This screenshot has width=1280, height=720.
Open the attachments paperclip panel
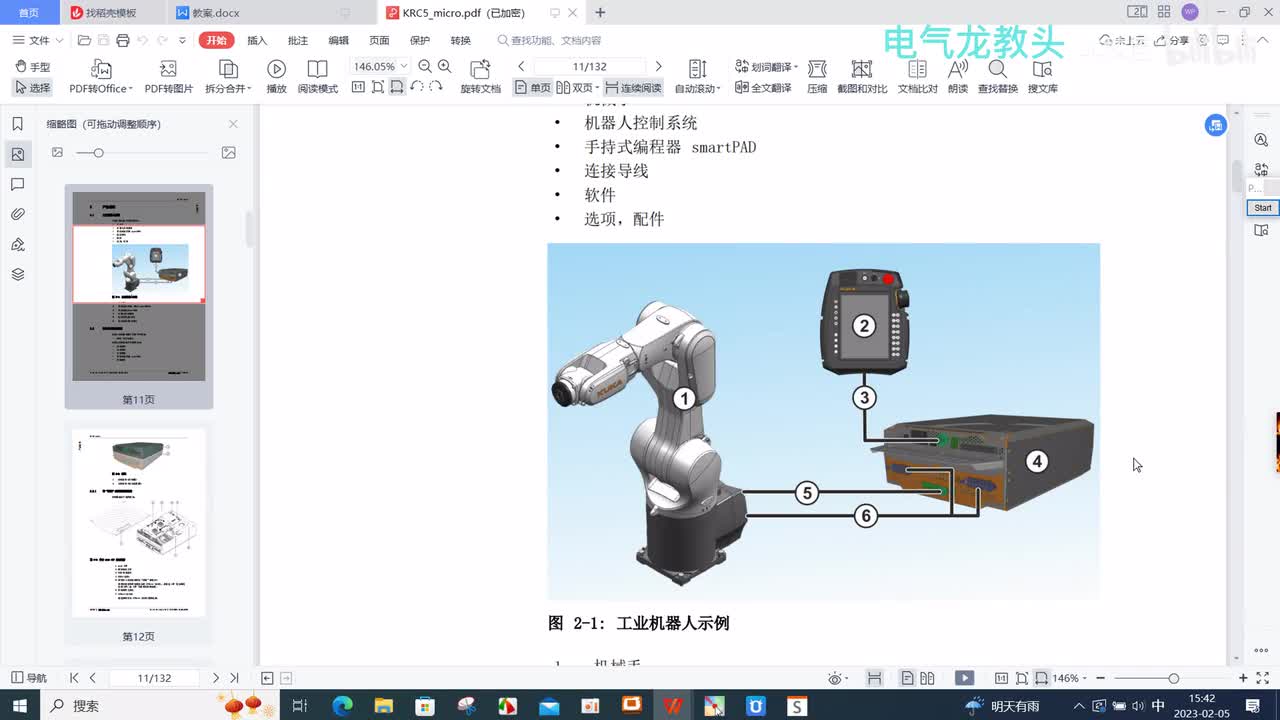pos(17,214)
